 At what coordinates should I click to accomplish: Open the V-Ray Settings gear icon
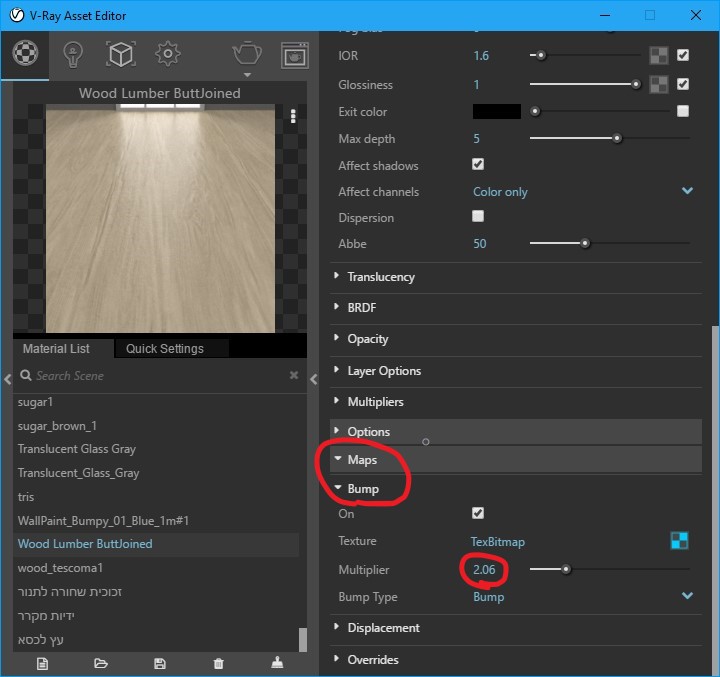point(168,54)
